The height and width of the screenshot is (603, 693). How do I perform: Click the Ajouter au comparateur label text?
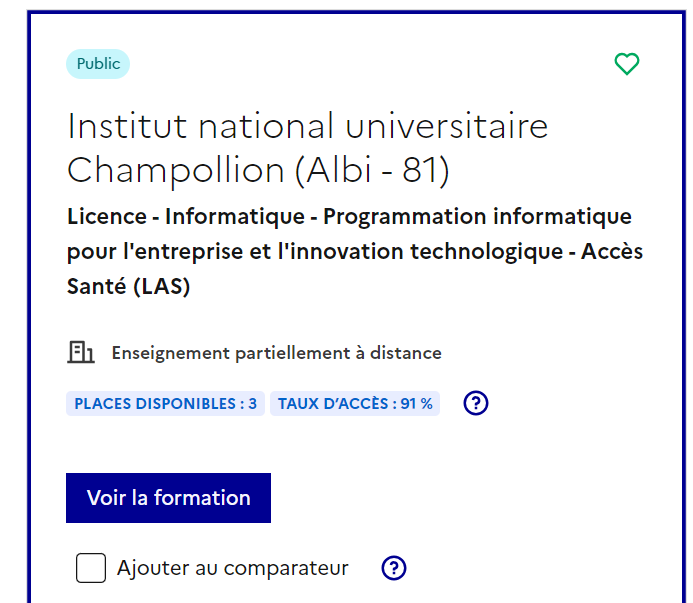232,568
